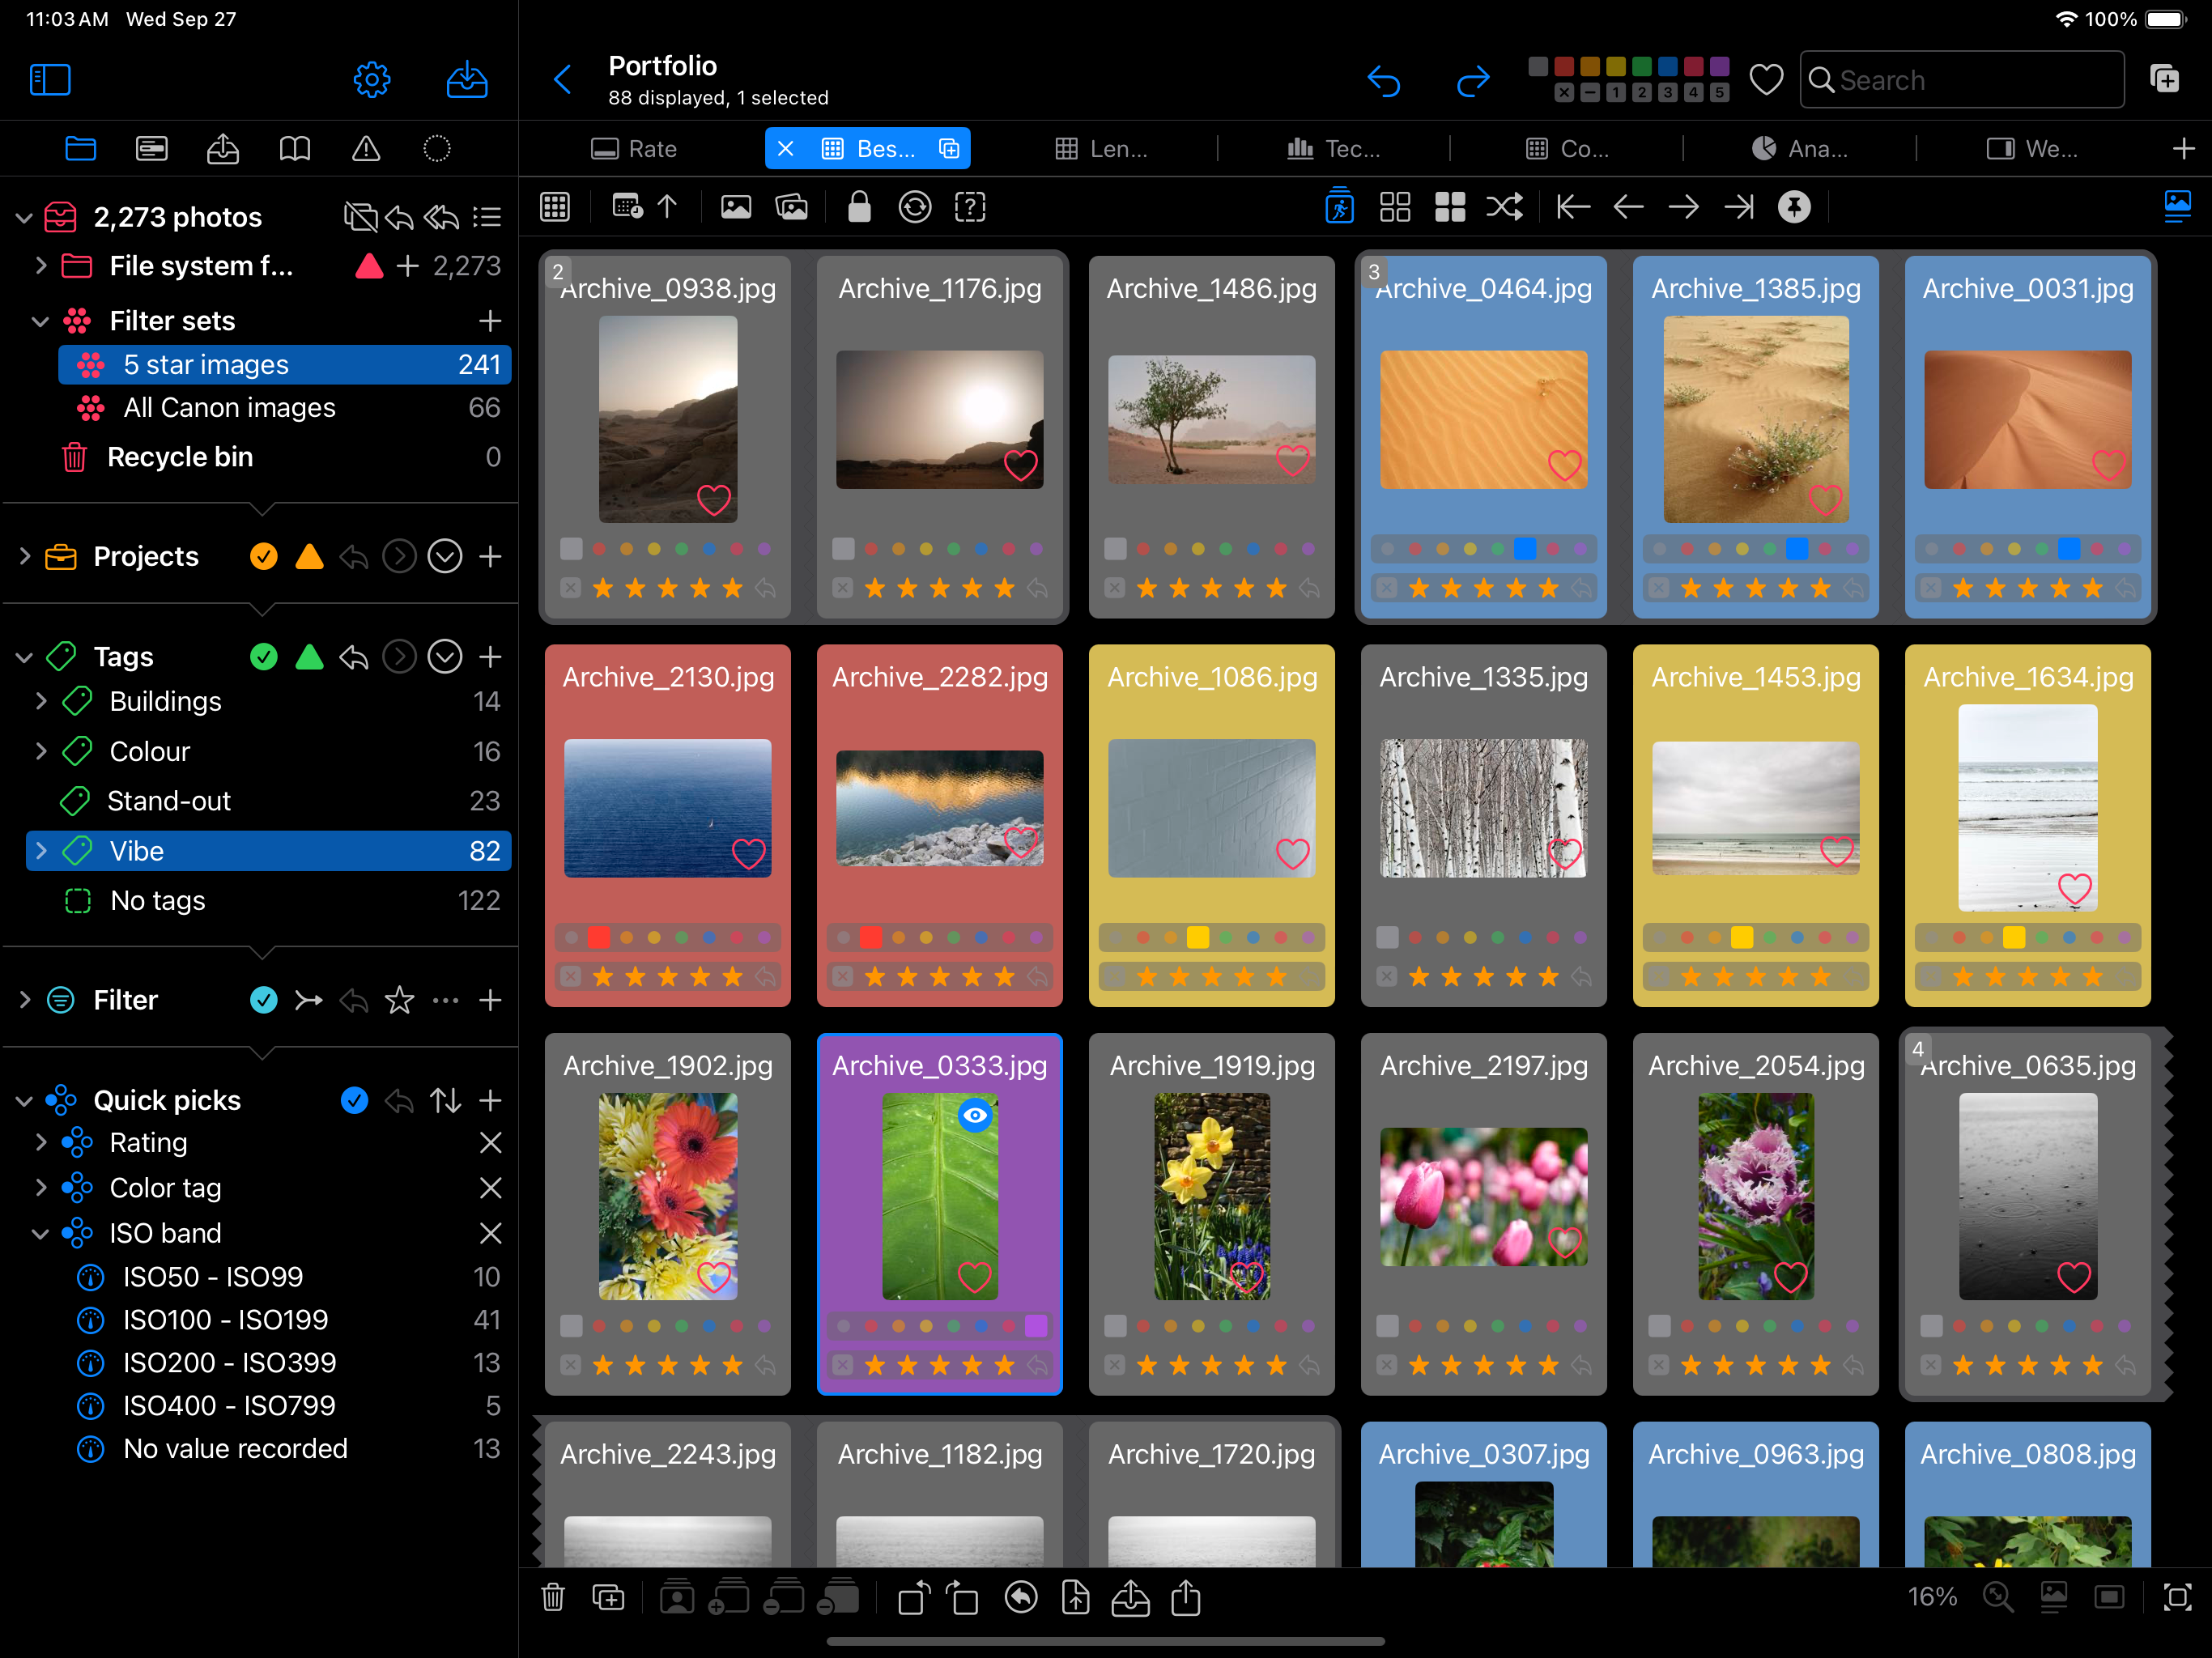Image resolution: width=2212 pixels, height=1658 pixels.
Task: Switch to the Rate tab
Action: (634, 149)
